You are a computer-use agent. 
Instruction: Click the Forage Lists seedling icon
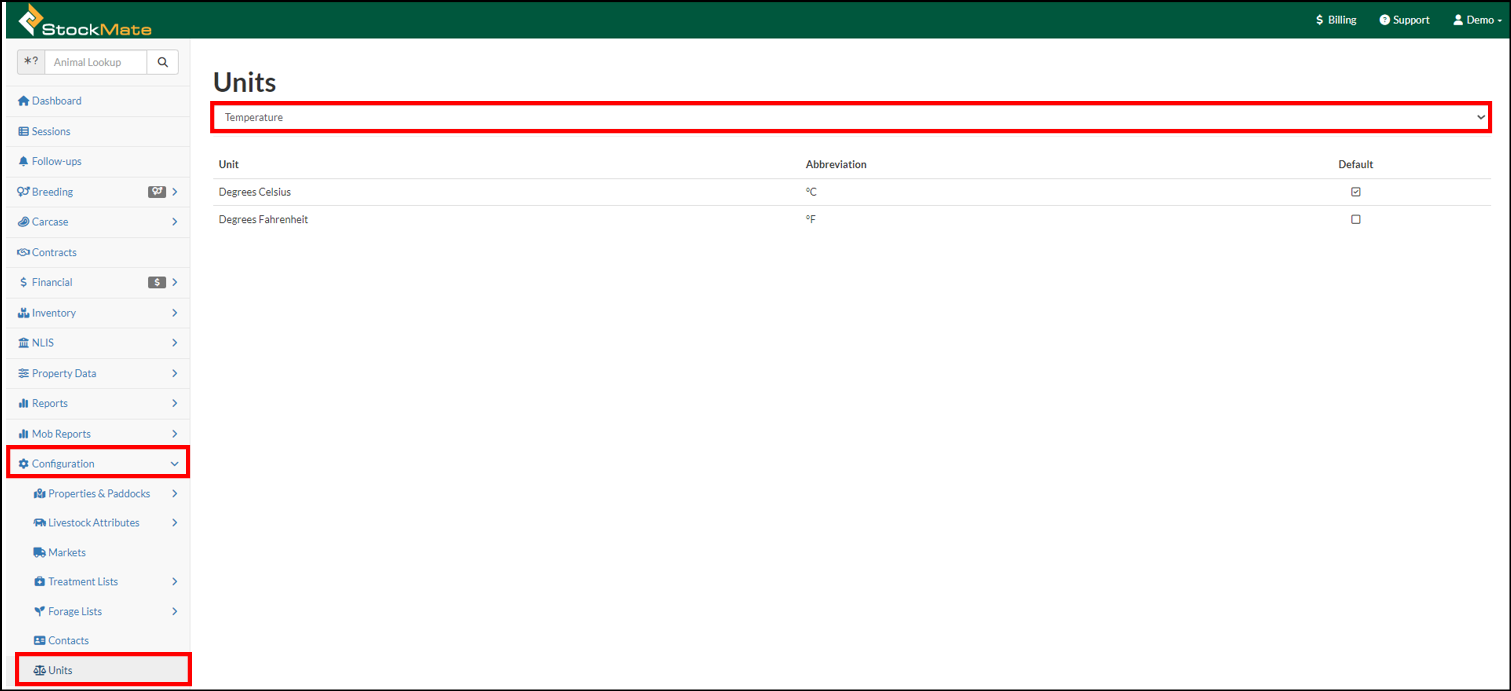pos(40,611)
